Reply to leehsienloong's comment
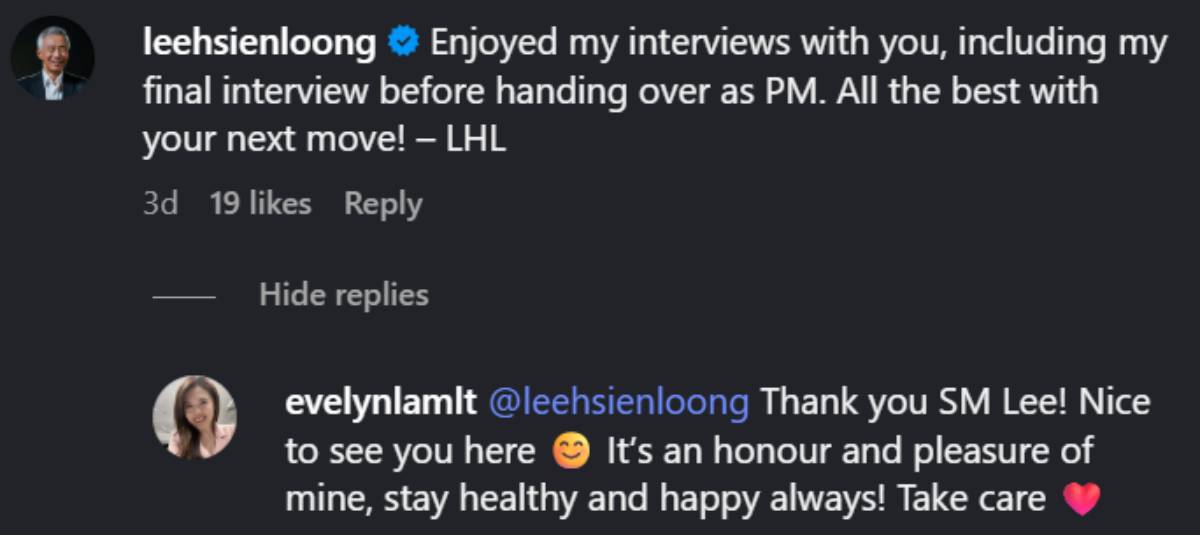 coord(383,204)
